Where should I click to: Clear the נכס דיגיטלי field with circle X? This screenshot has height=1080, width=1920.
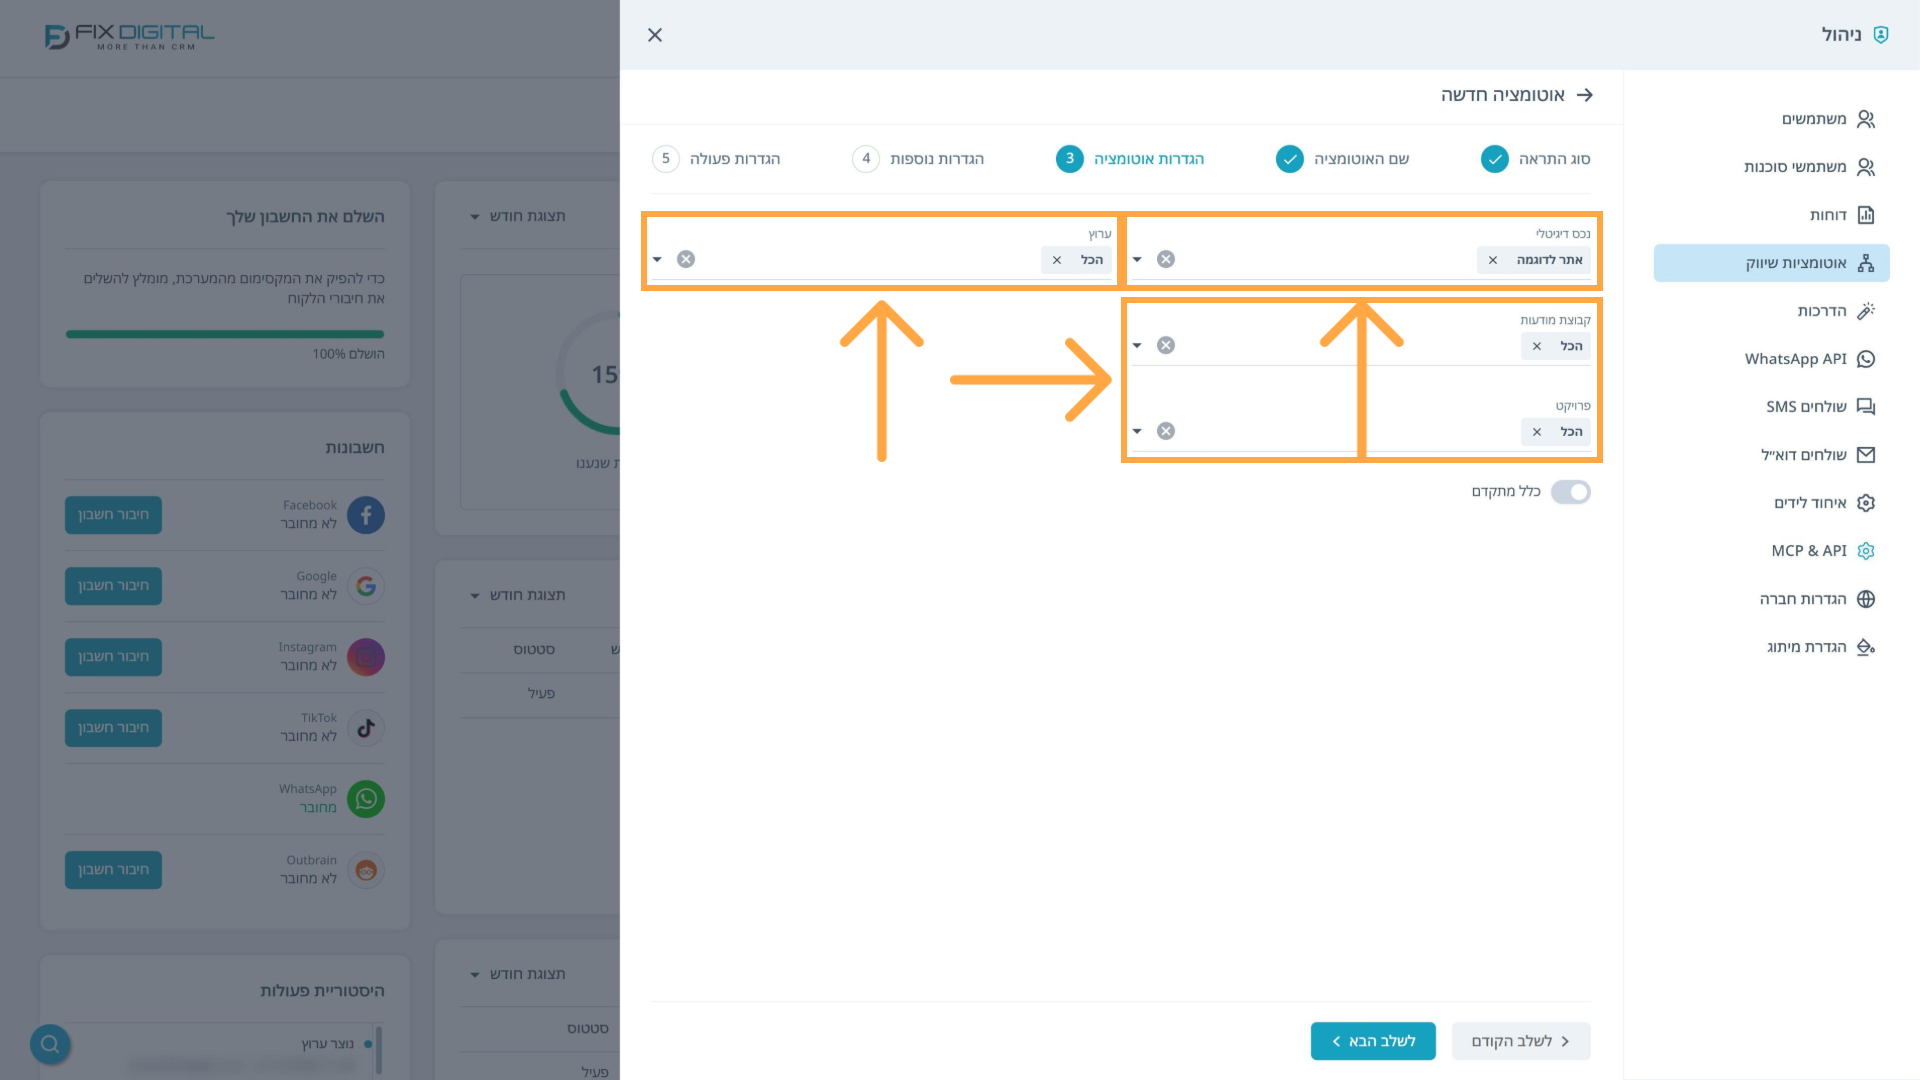click(1166, 259)
